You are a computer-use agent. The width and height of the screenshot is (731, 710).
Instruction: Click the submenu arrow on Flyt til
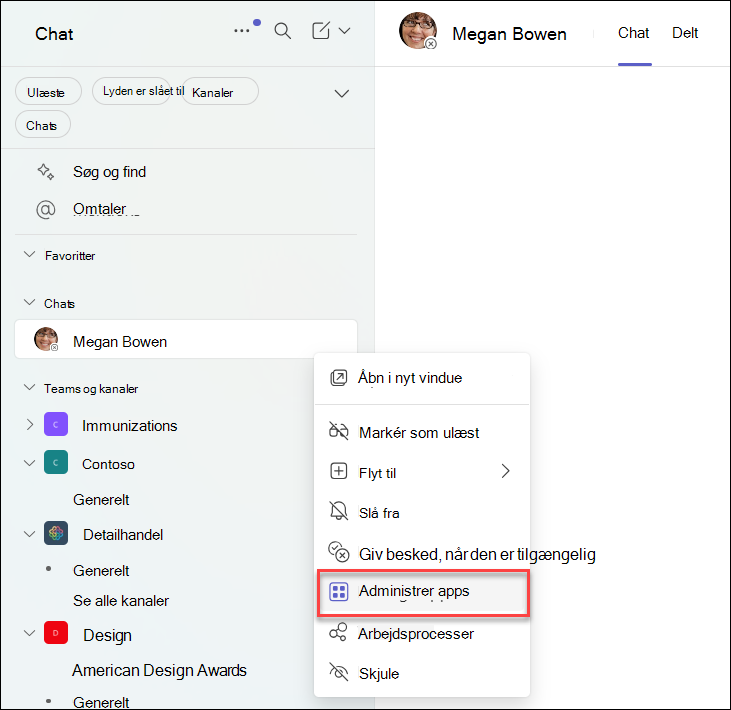(505, 471)
